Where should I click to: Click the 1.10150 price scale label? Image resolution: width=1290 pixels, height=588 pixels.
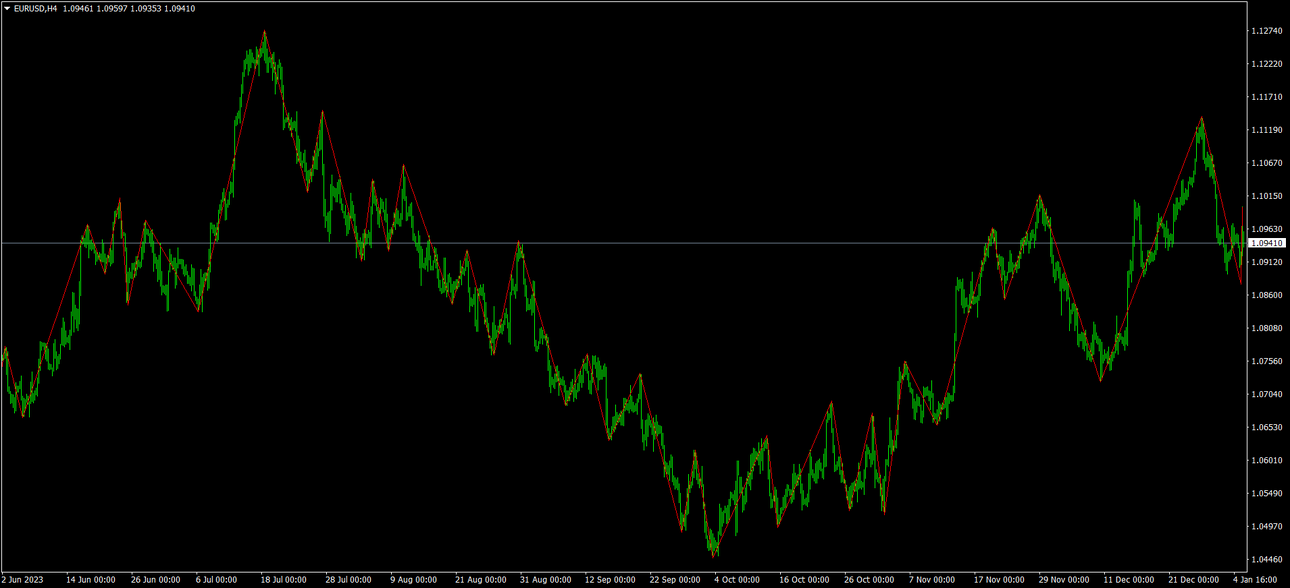coord(1267,196)
